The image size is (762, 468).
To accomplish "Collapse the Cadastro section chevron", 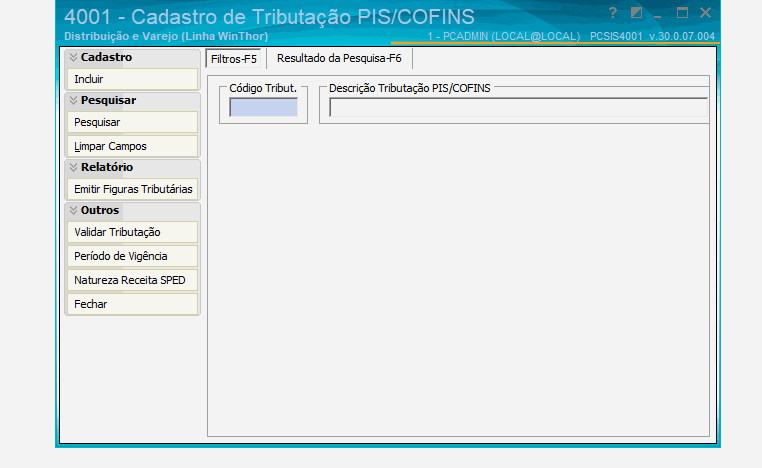I will pyautogui.click(x=73, y=57).
